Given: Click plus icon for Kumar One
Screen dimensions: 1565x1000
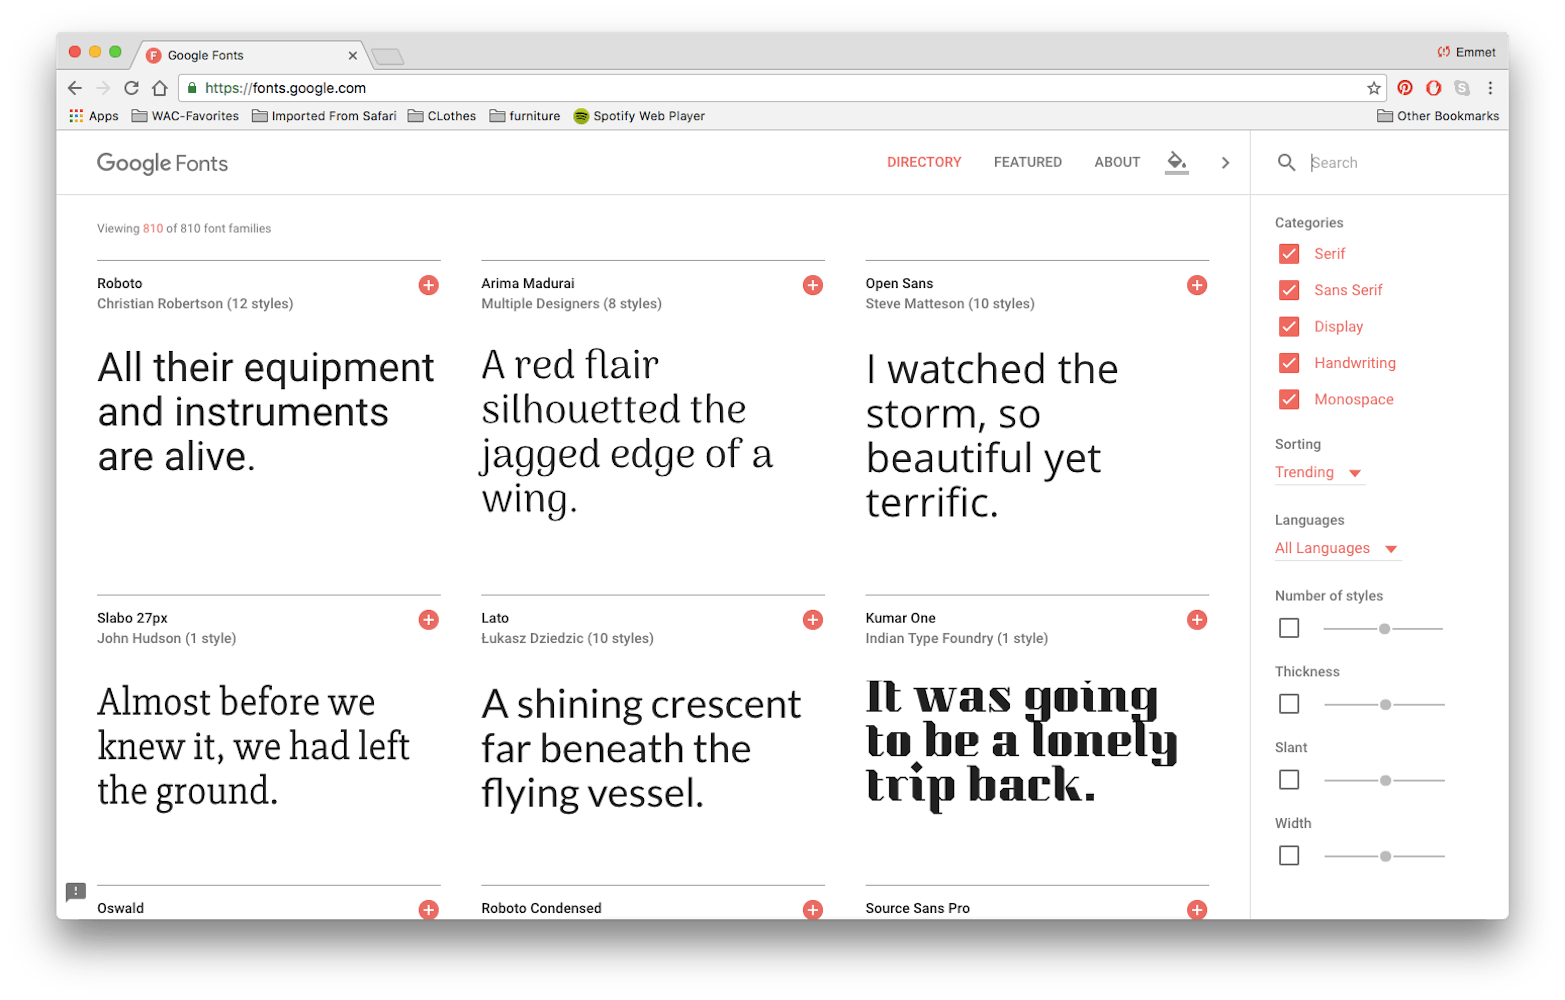Looking at the screenshot, I should pos(1196,620).
